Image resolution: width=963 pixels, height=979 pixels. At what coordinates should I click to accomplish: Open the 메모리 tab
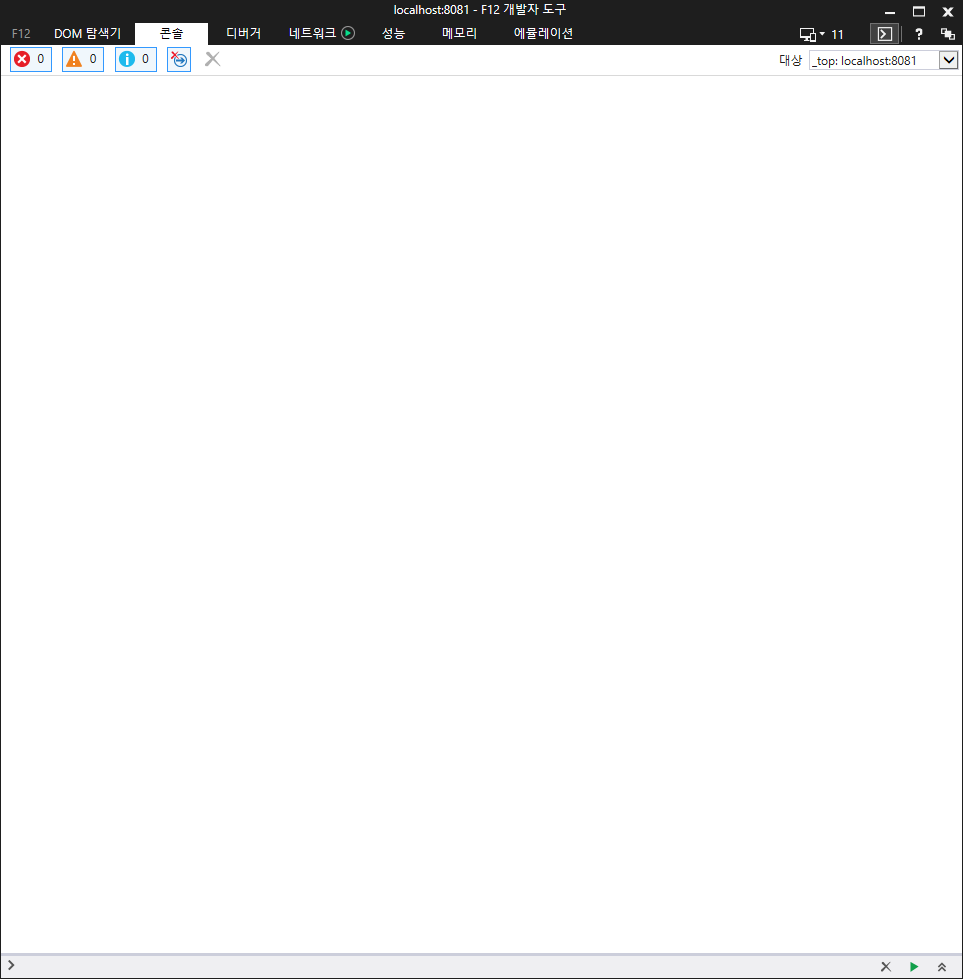[x=459, y=34]
